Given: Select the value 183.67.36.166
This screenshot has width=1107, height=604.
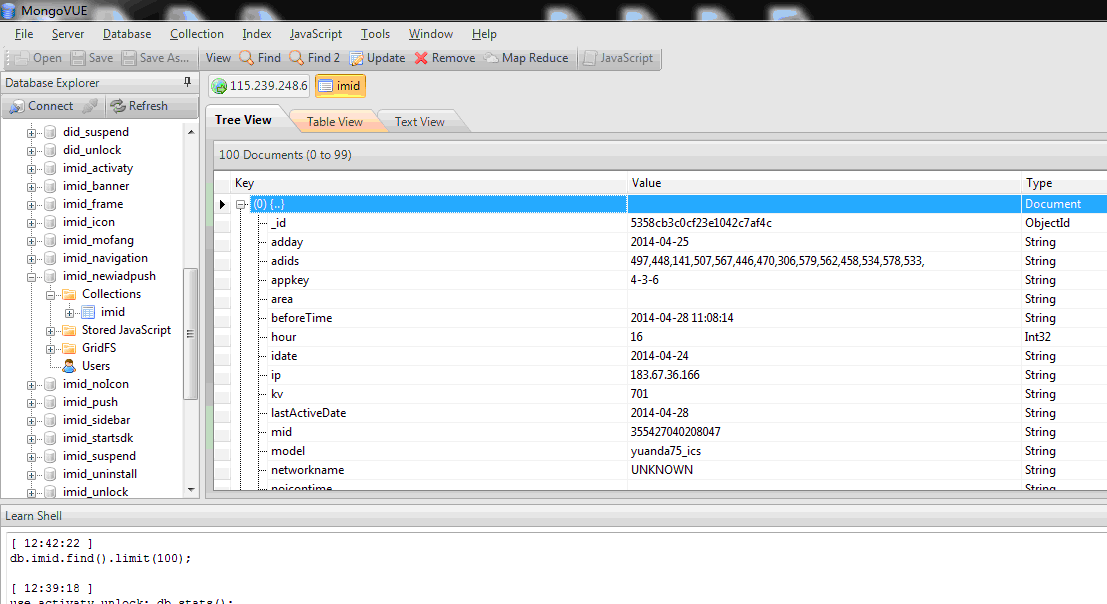Looking at the screenshot, I should pos(665,375).
